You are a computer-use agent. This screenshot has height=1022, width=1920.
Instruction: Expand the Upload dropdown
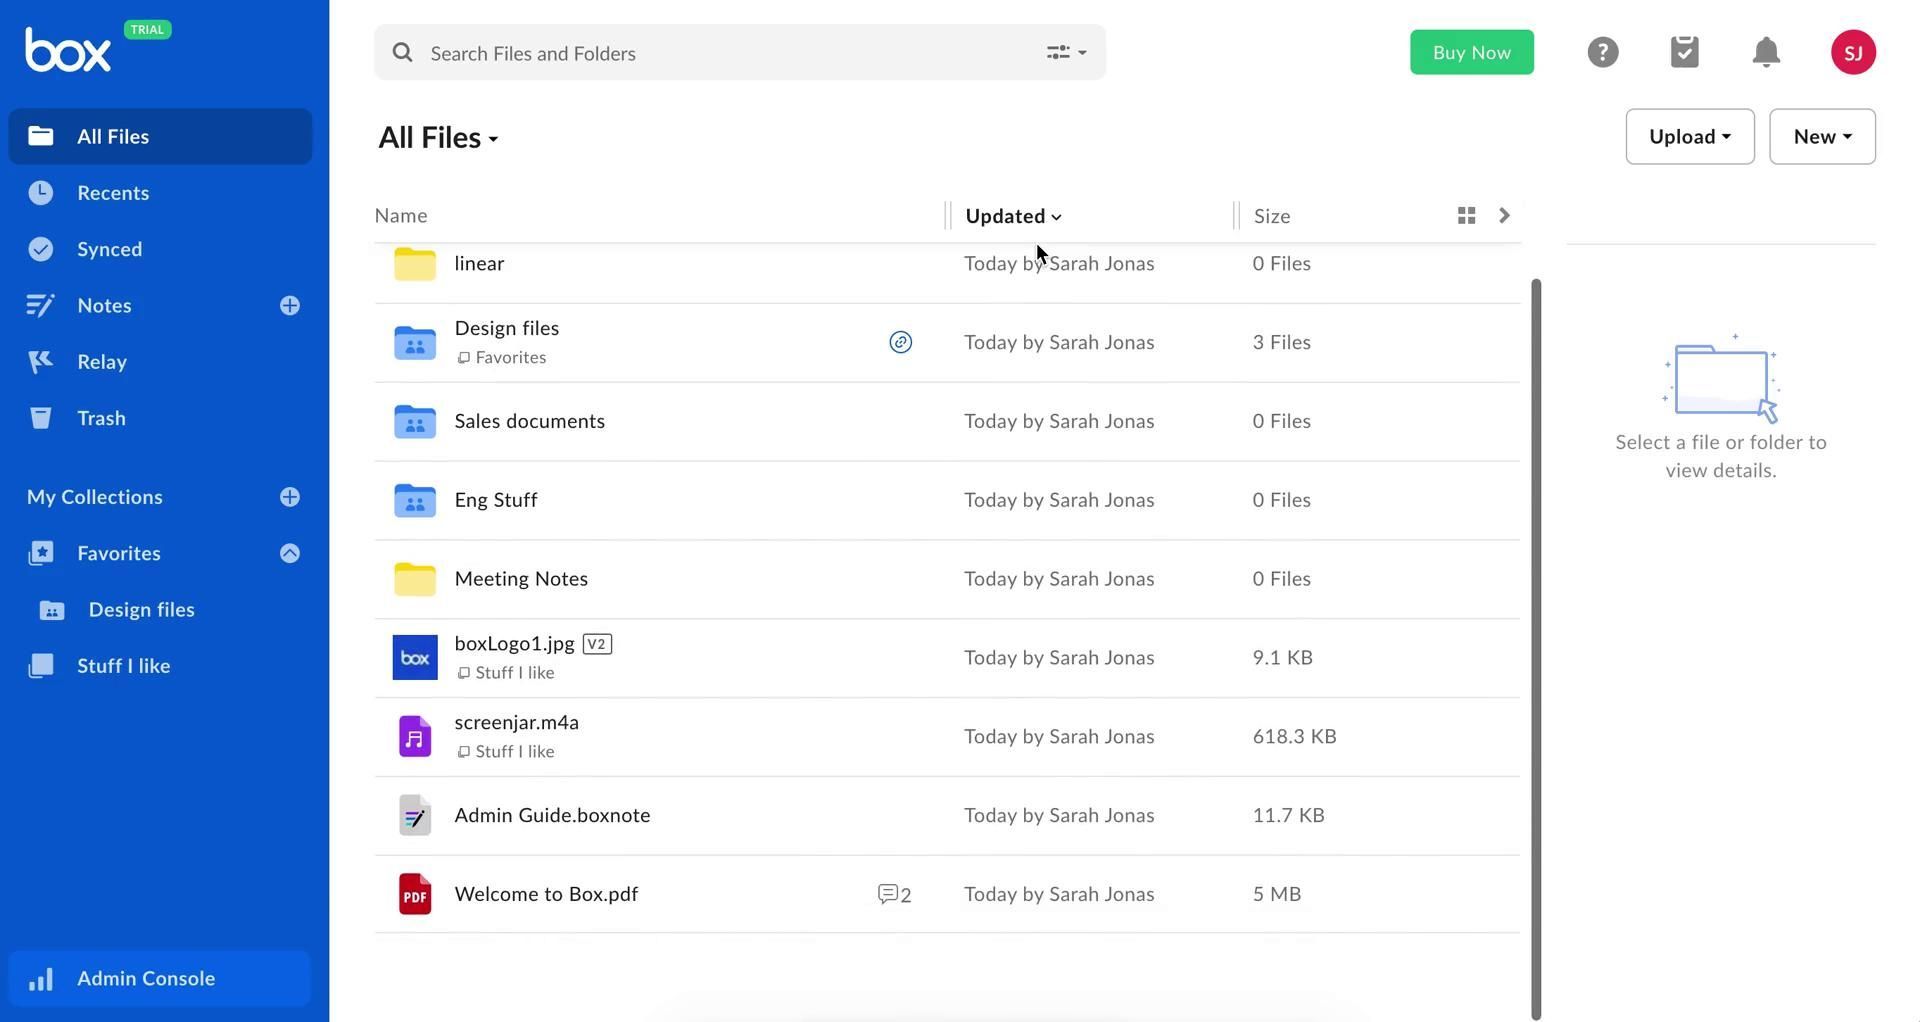point(1689,137)
